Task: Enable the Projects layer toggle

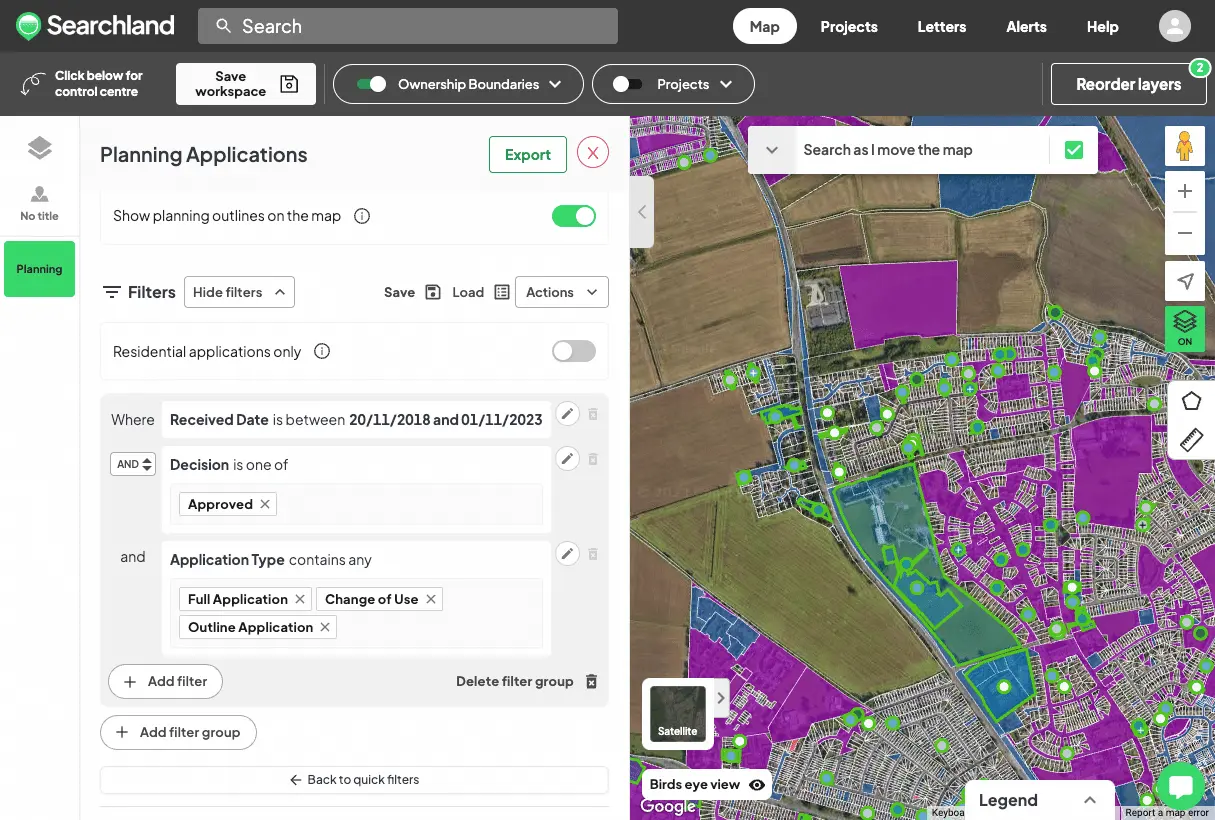Action: point(628,84)
